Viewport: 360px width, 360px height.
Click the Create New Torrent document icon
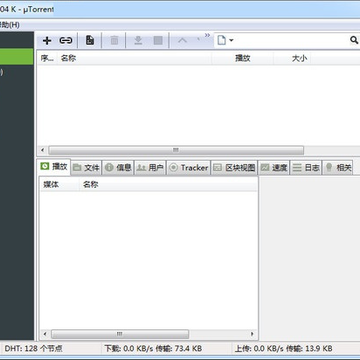click(90, 41)
